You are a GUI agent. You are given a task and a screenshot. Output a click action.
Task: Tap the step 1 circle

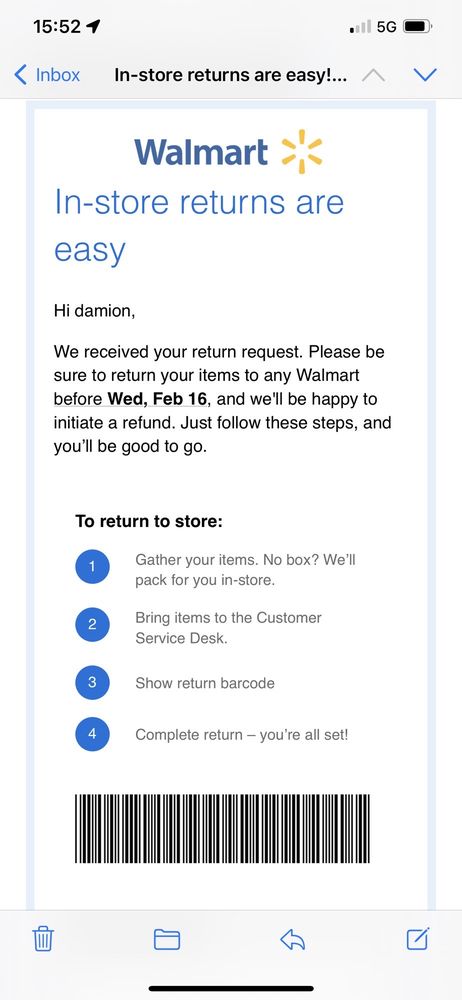coord(92,566)
